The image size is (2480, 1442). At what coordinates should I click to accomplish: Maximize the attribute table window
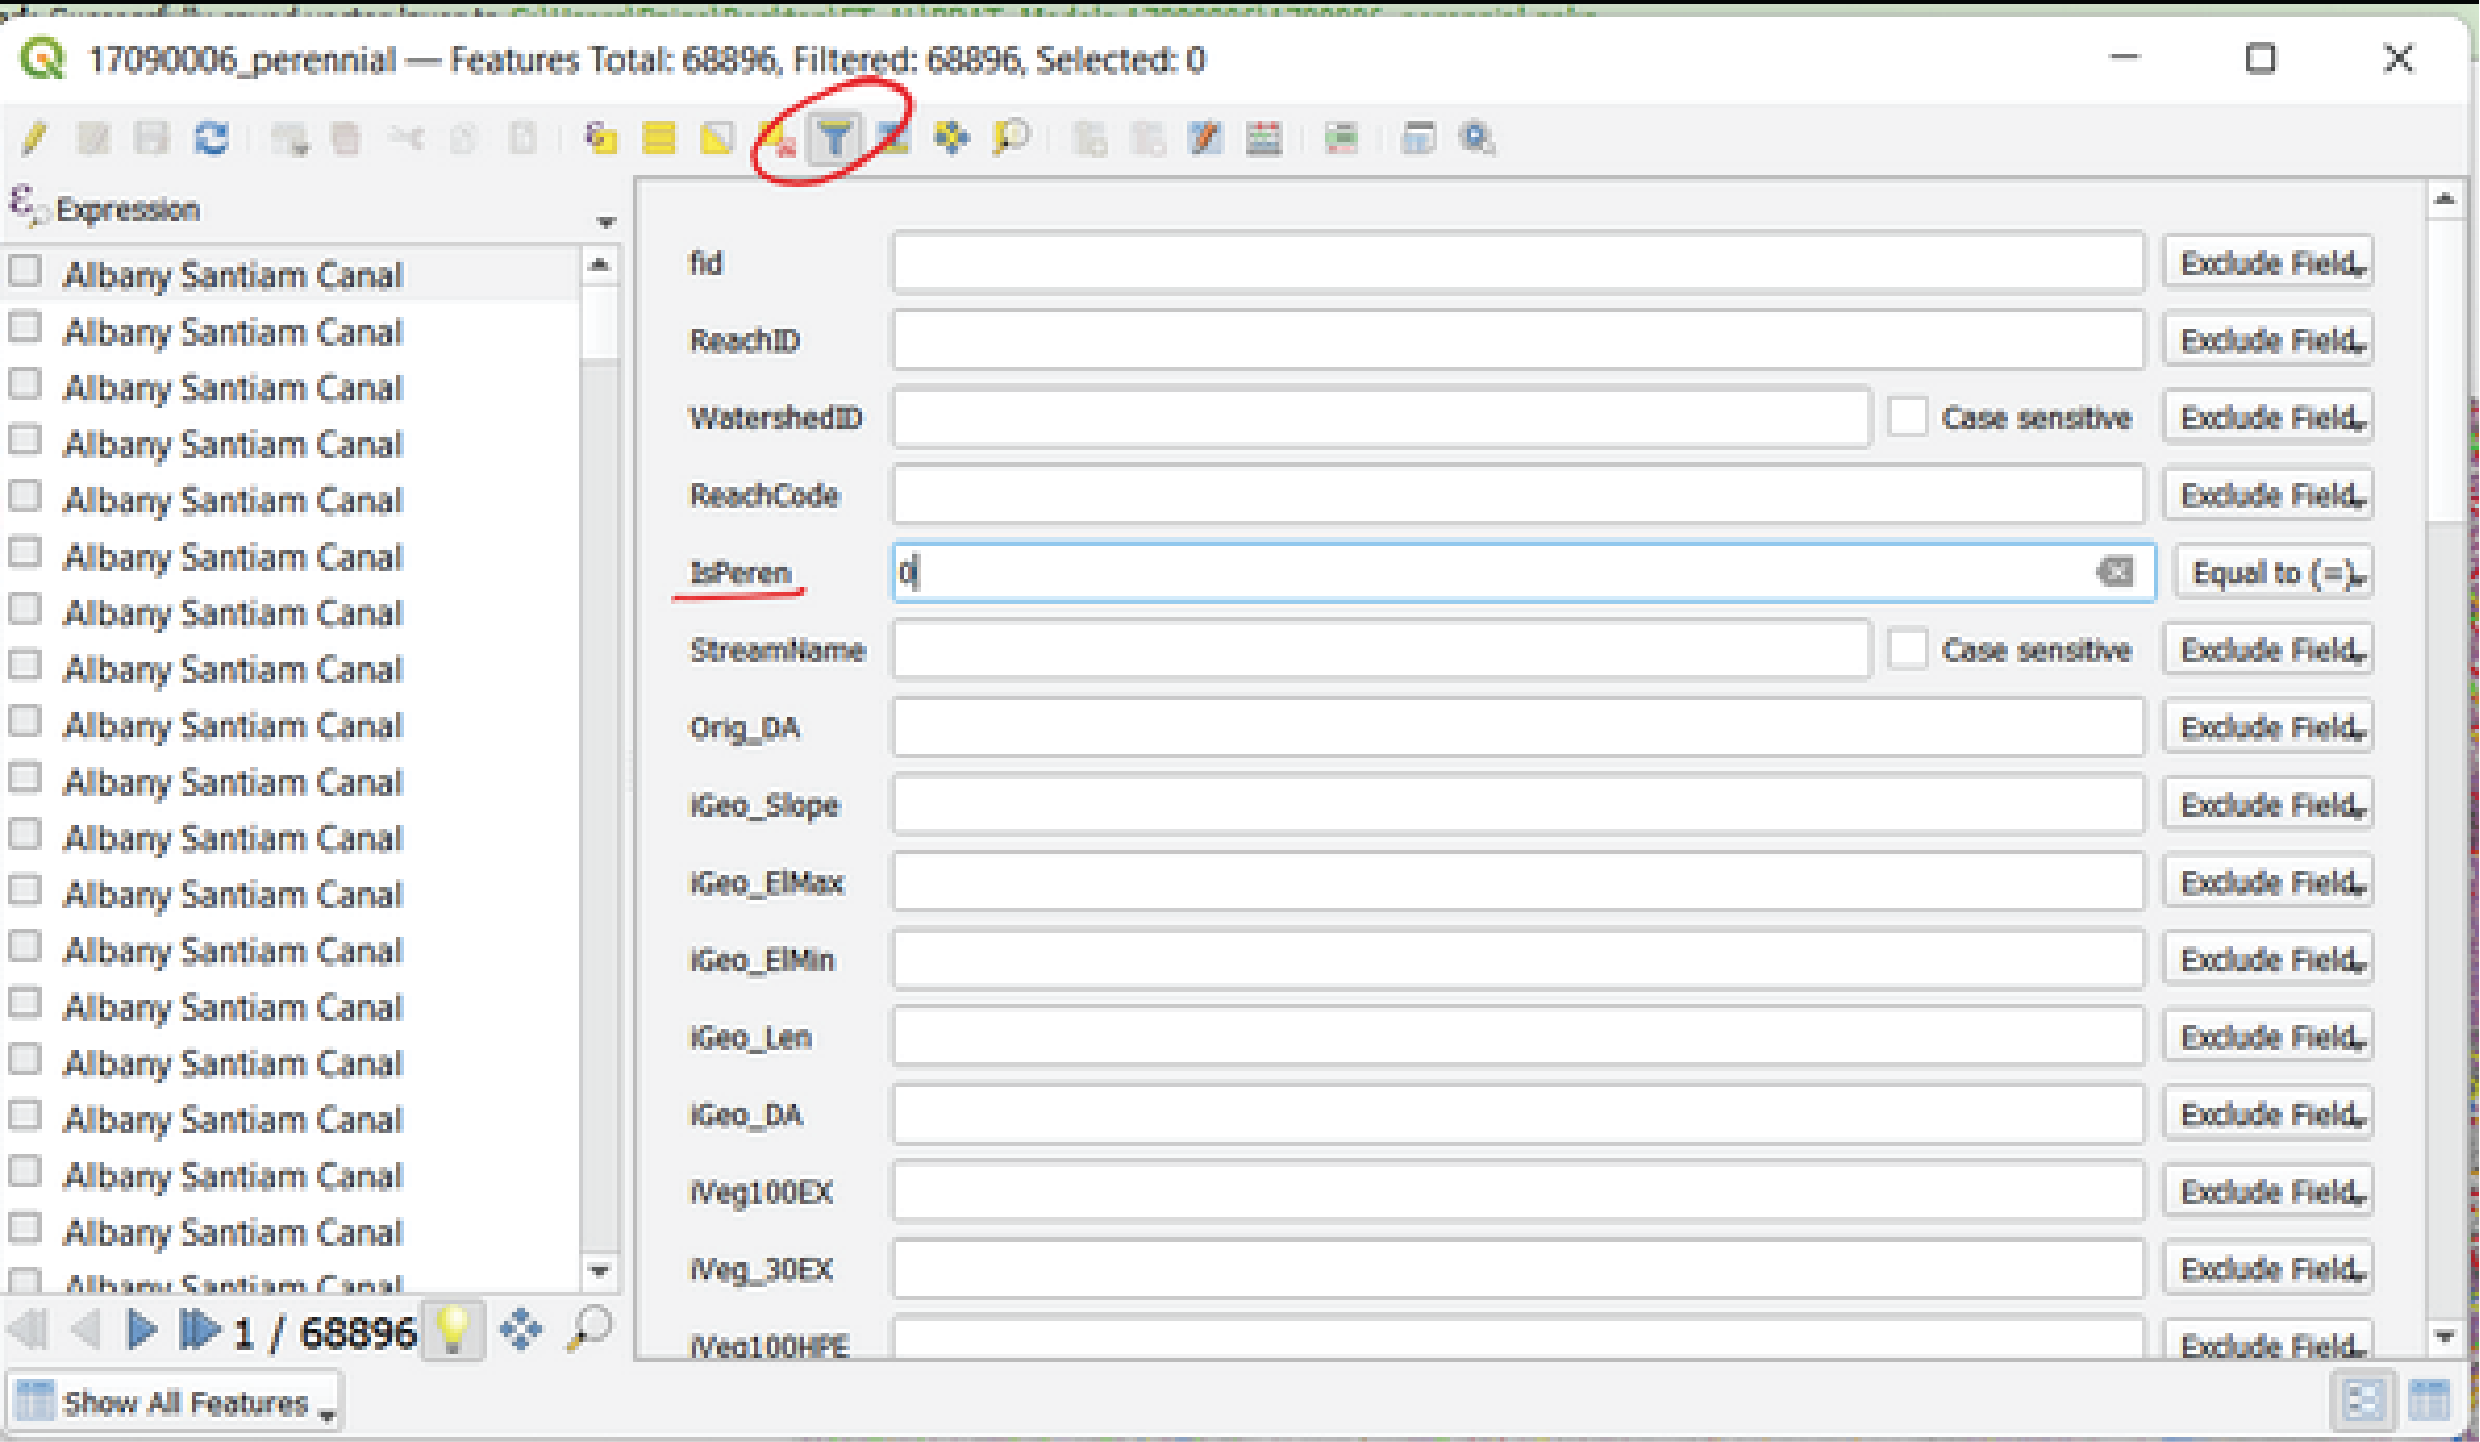point(2260,58)
